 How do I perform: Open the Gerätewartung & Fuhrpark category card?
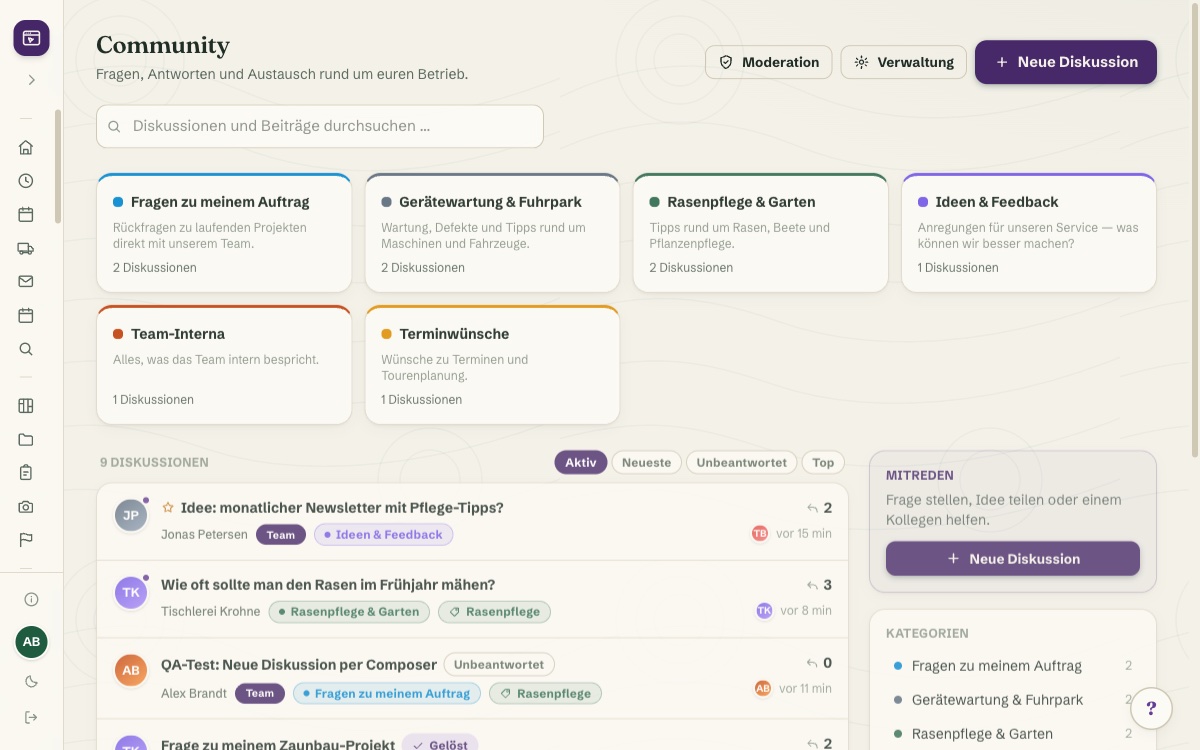tap(492, 233)
